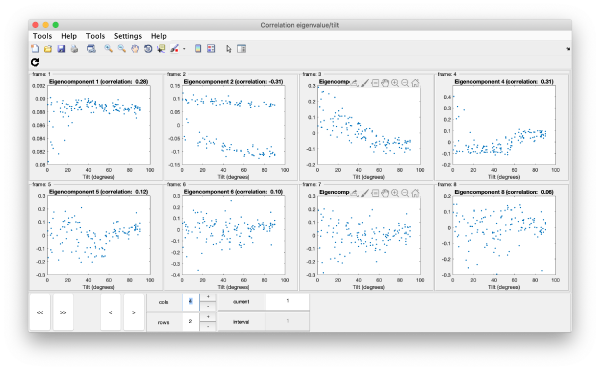The width and height of the screenshot is (600, 370).
Task: Click the < previous frame button
Action: (111, 312)
